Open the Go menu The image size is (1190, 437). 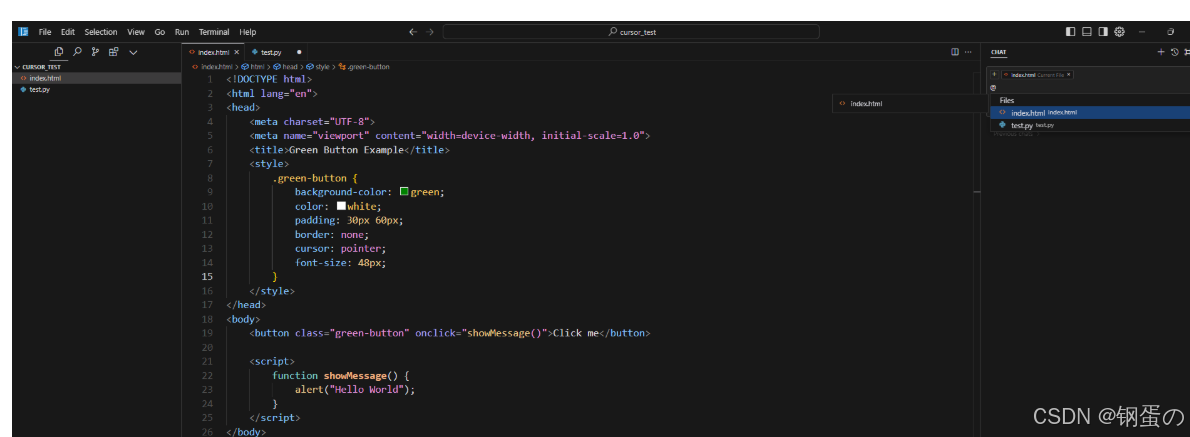point(159,32)
